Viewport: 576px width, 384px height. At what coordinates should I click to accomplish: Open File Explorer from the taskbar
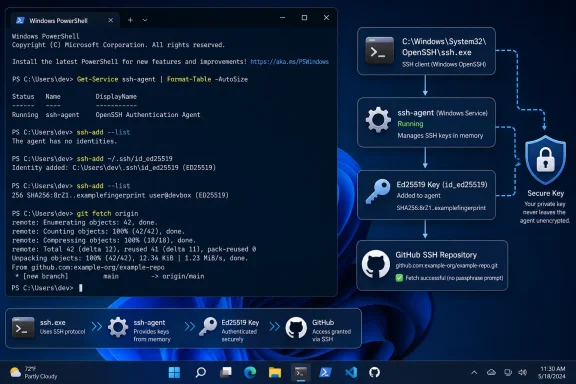tap(275, 373)
